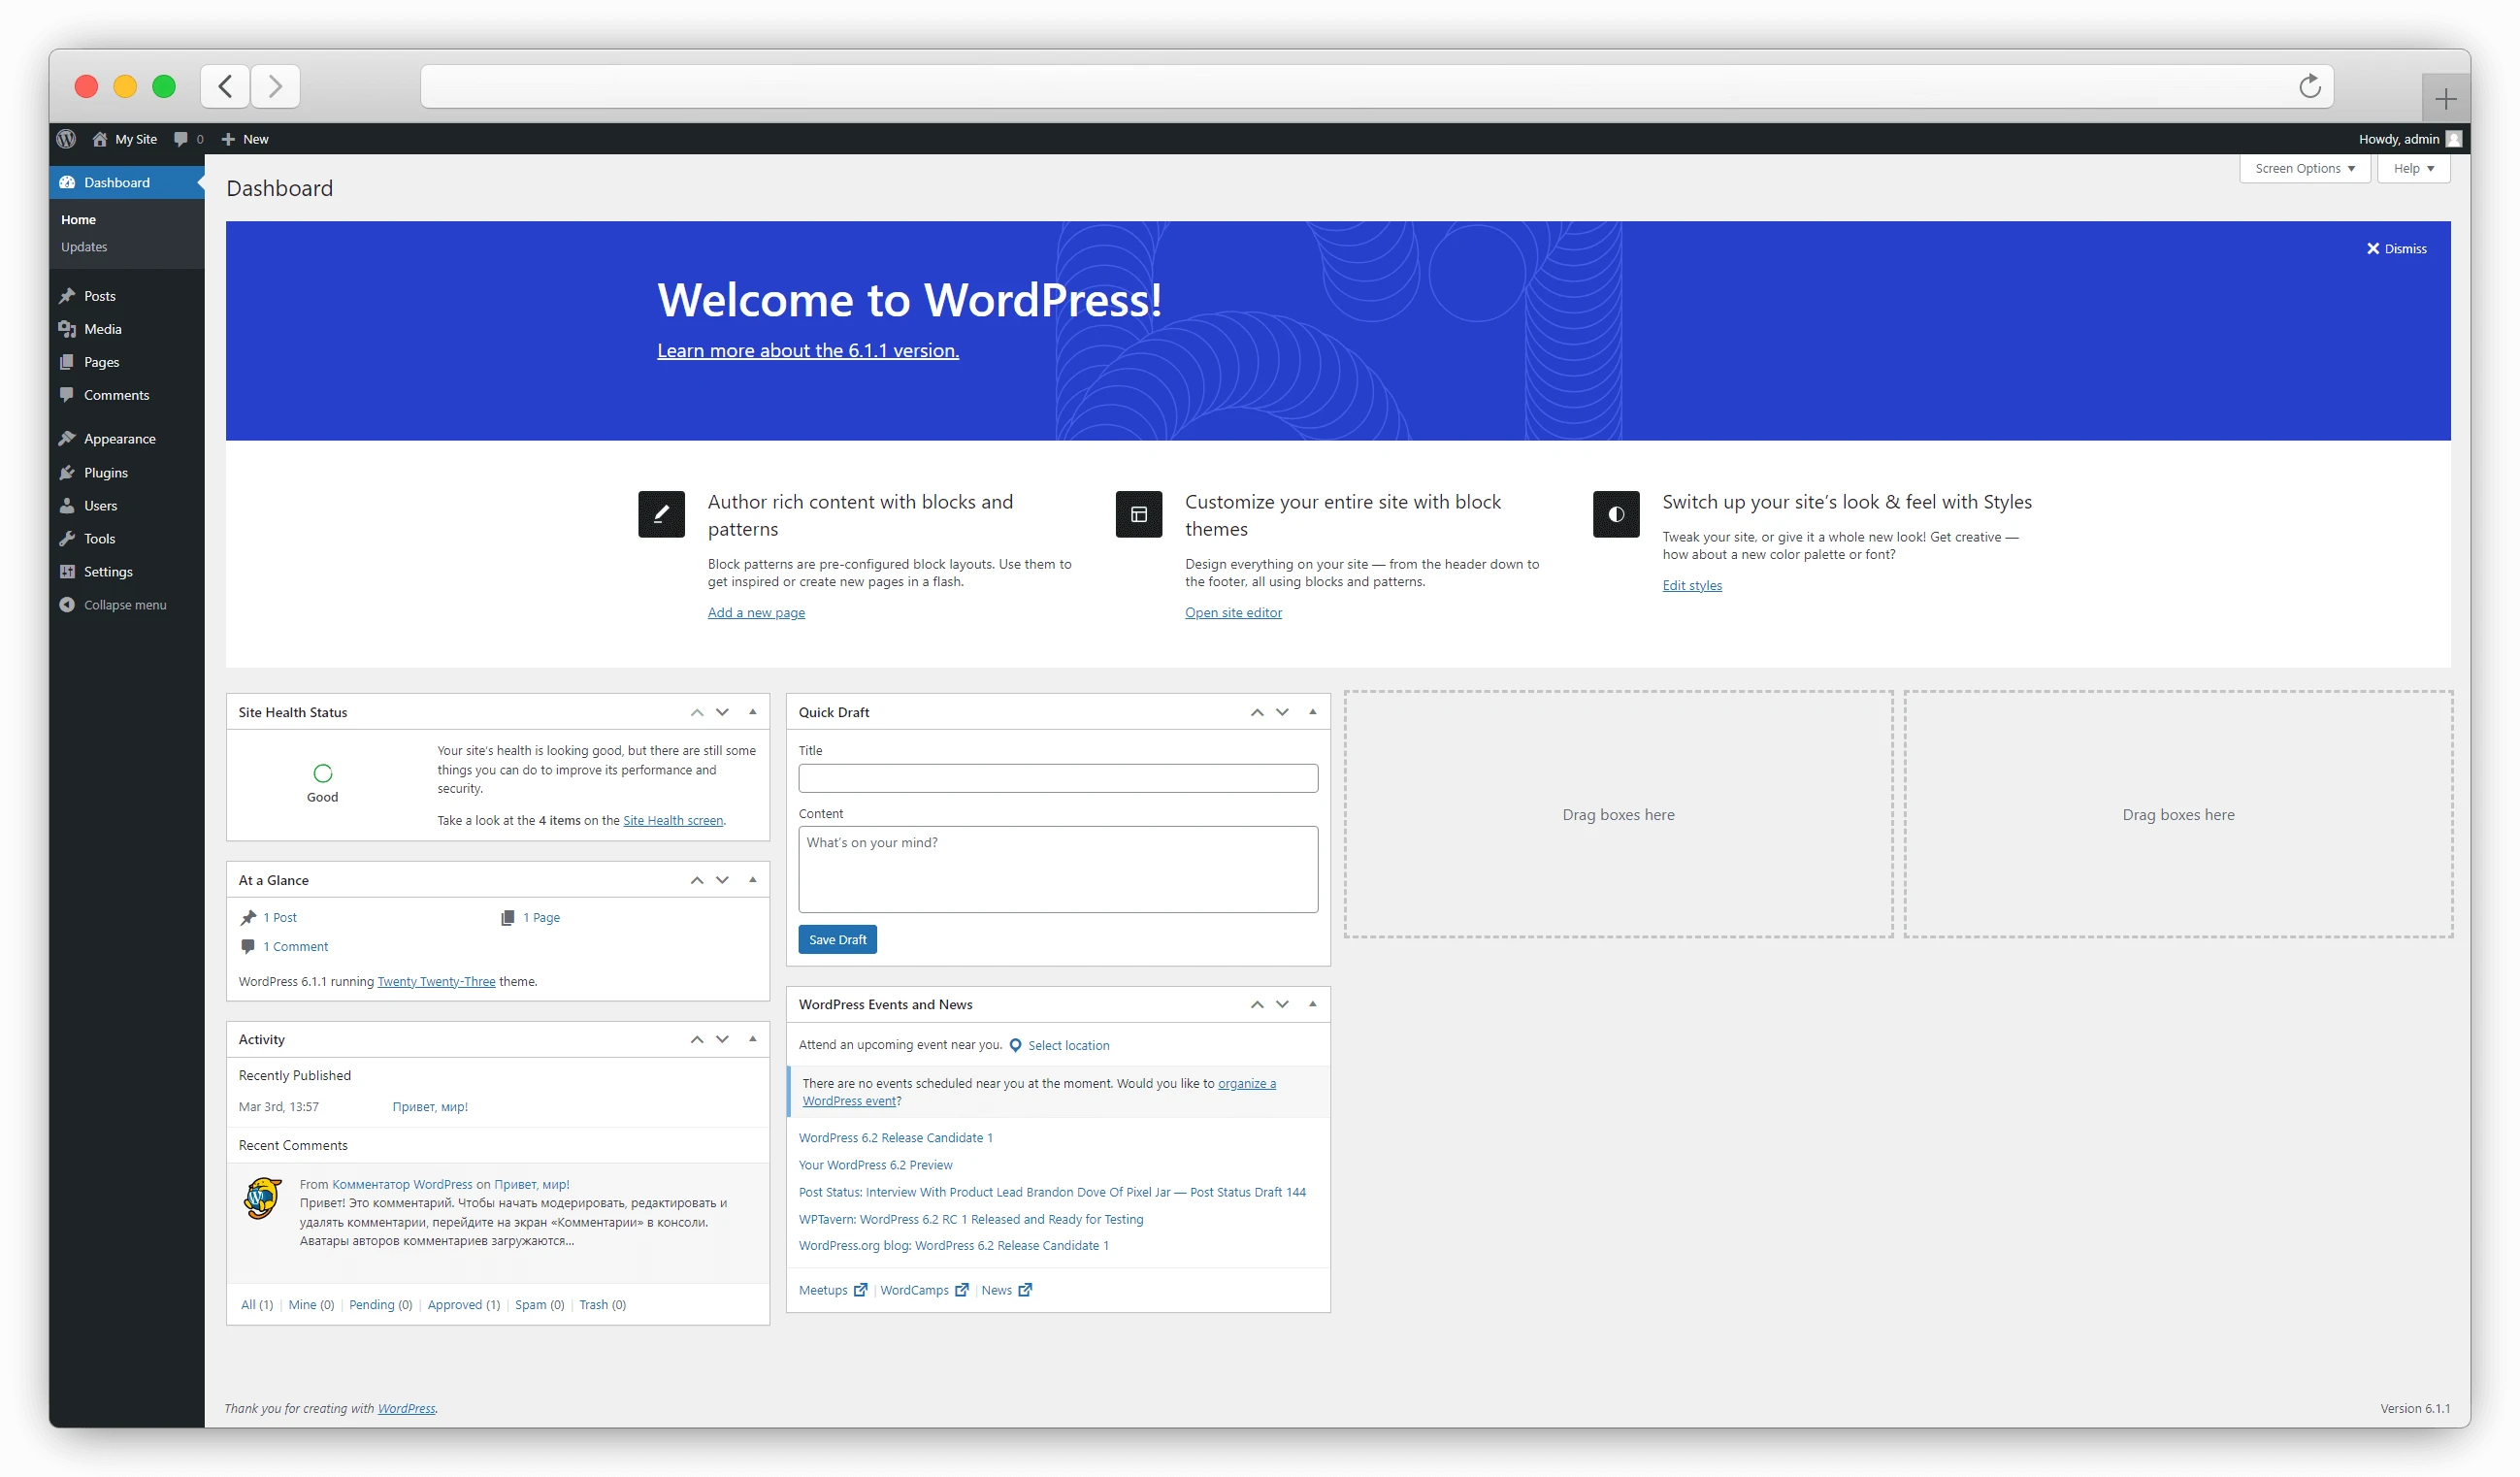Open the Screen Options dropdown
2520x1477 pixels.
pyautogui.click(x=2304, y=168)
